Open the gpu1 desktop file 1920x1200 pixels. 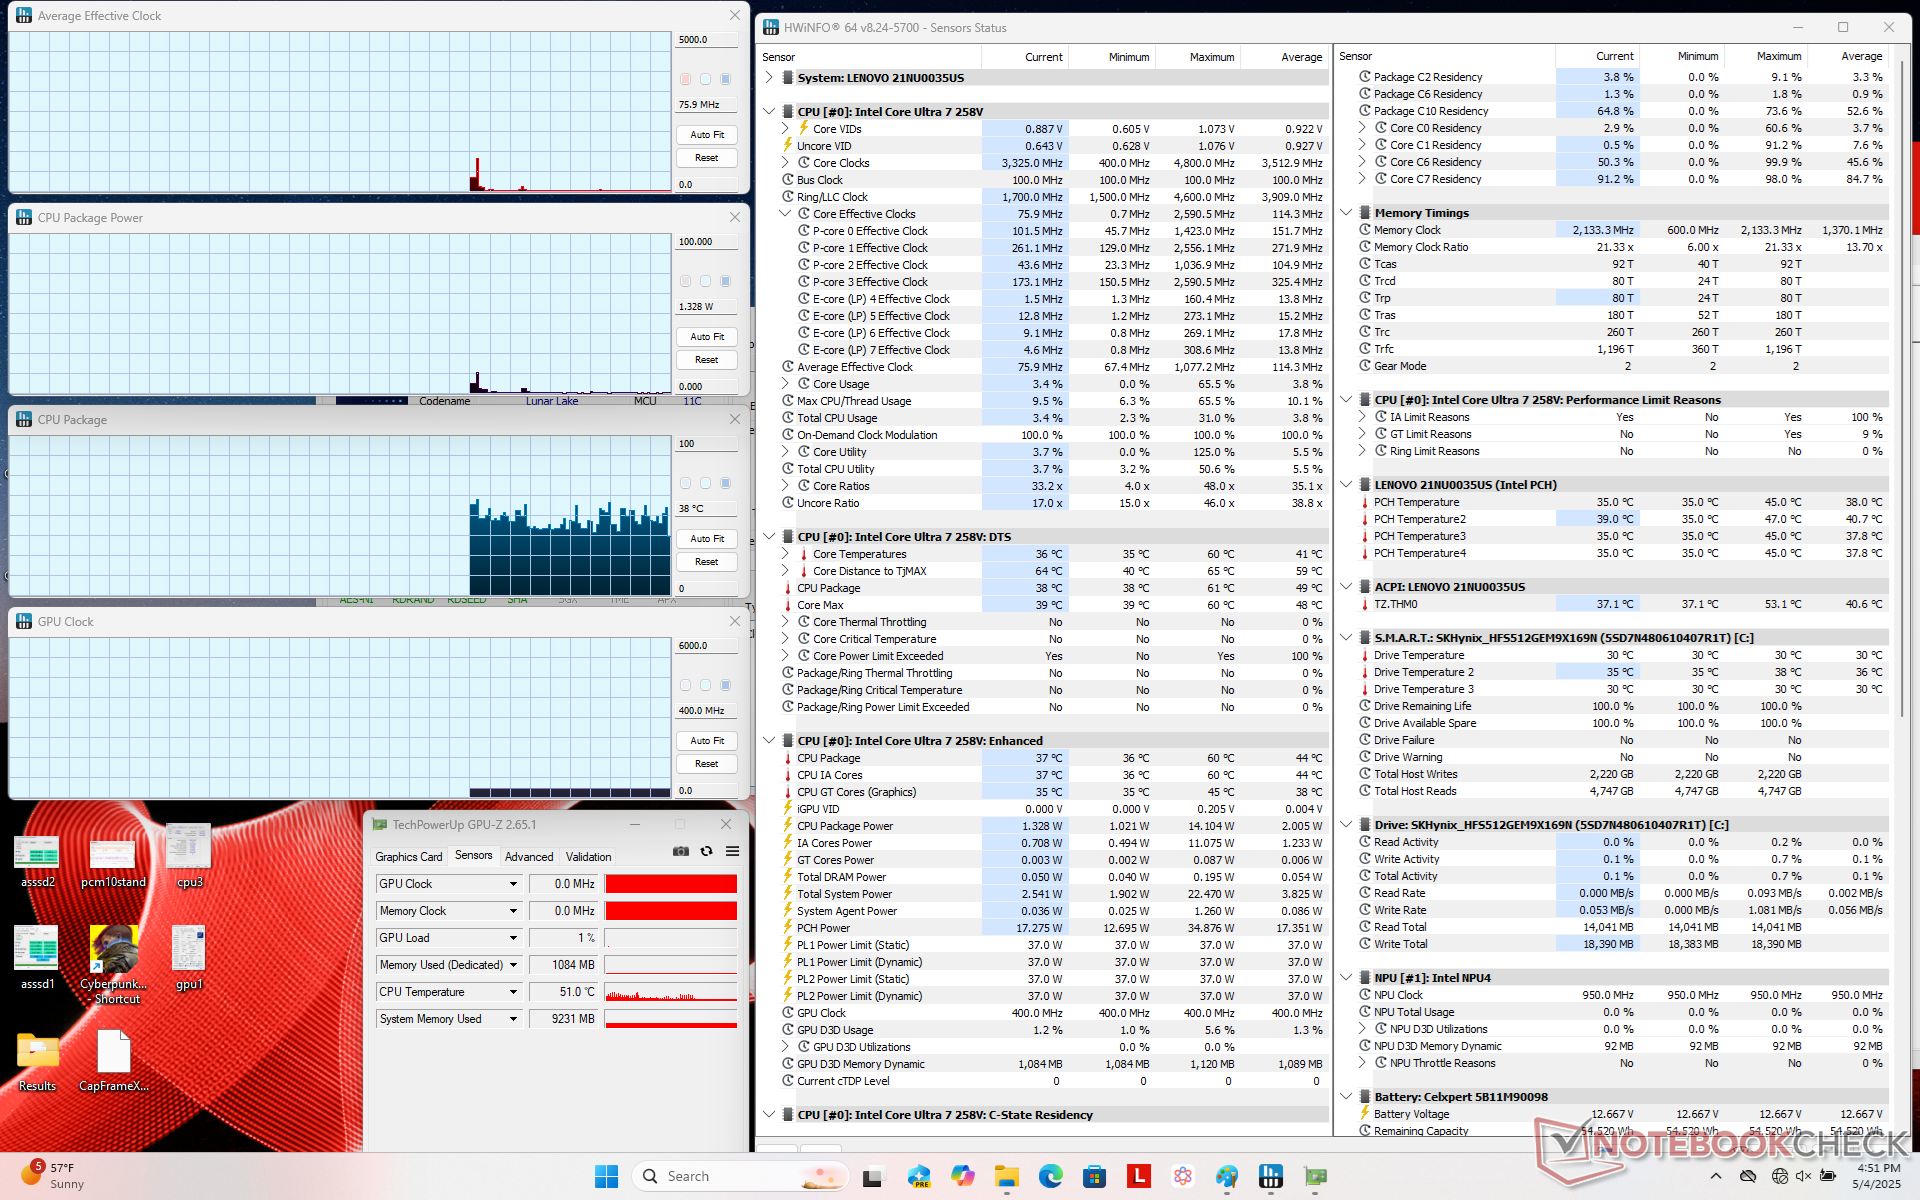tap(190, 958)
